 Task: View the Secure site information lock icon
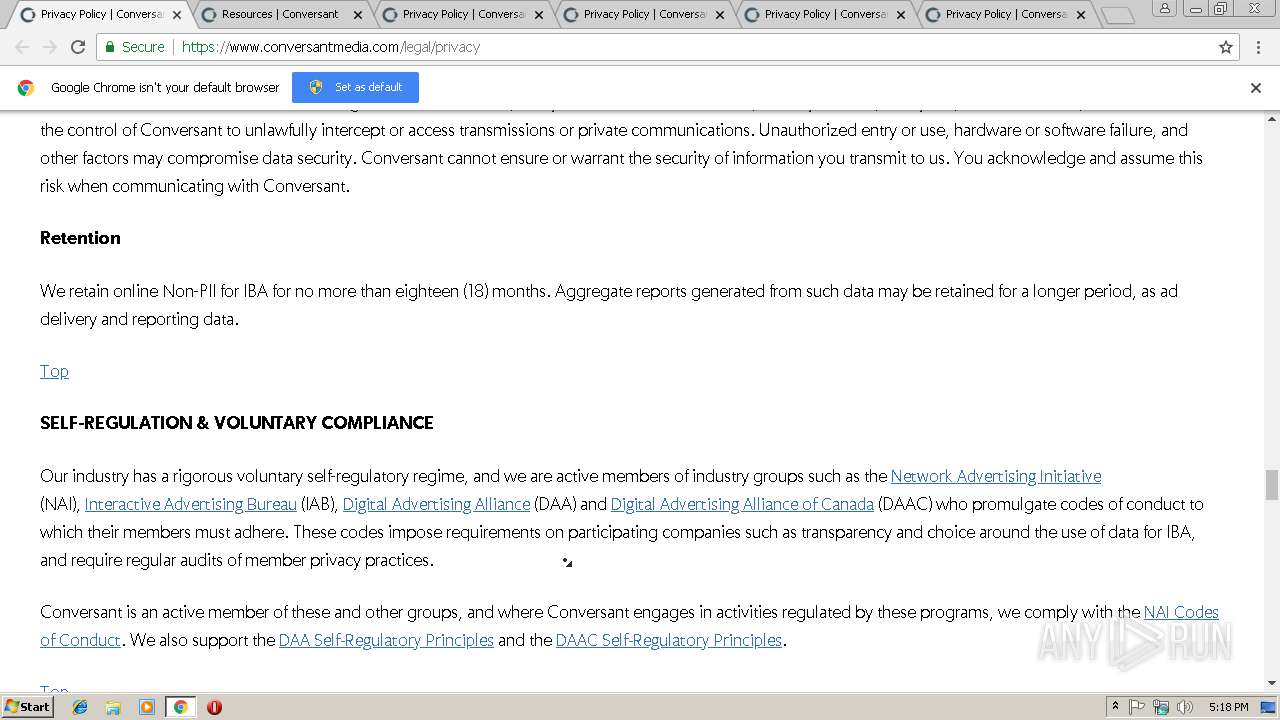(110, 47)
